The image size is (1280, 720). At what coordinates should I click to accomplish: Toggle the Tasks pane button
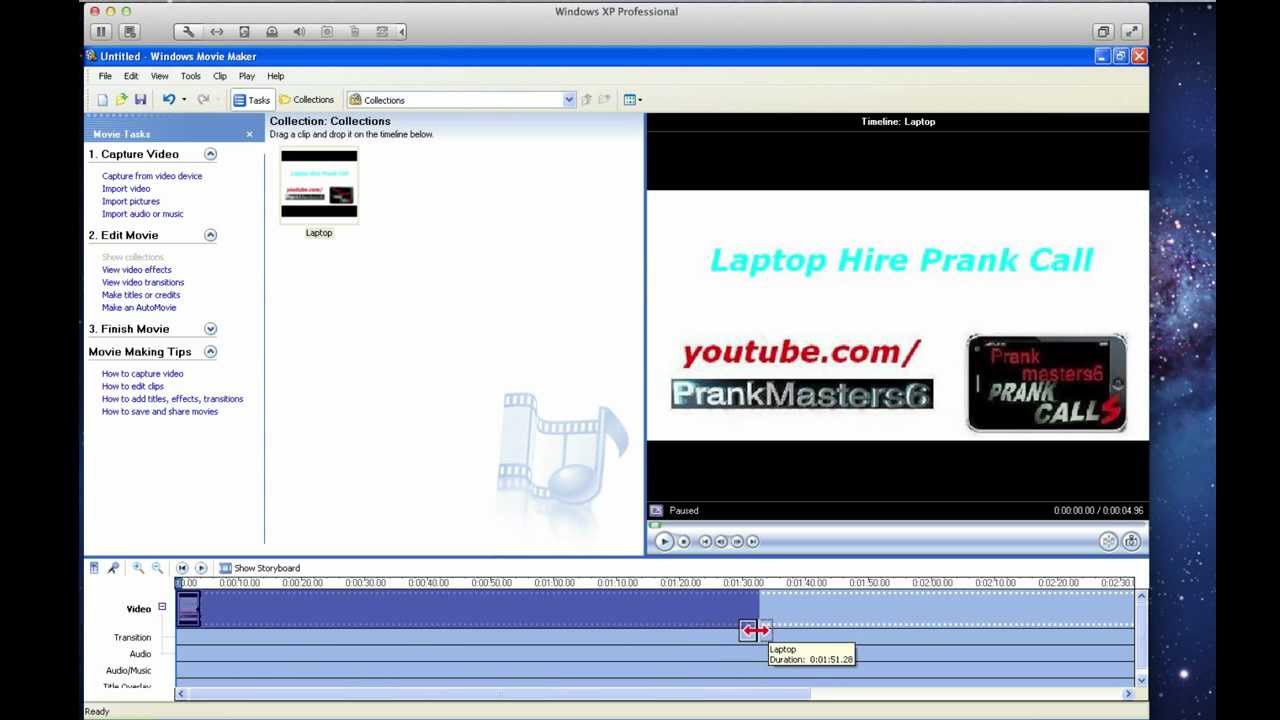251,100
